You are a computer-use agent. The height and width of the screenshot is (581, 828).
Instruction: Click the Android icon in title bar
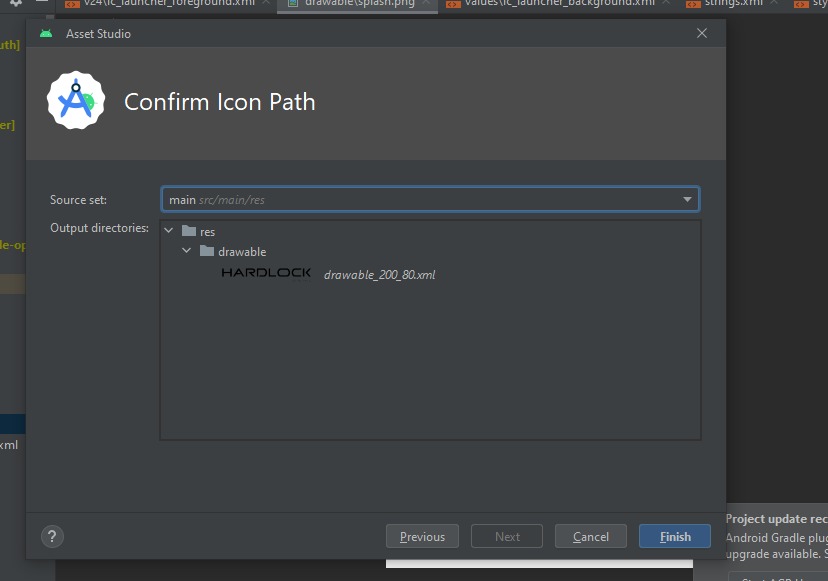pyautogui.click(x=46, y=33)
